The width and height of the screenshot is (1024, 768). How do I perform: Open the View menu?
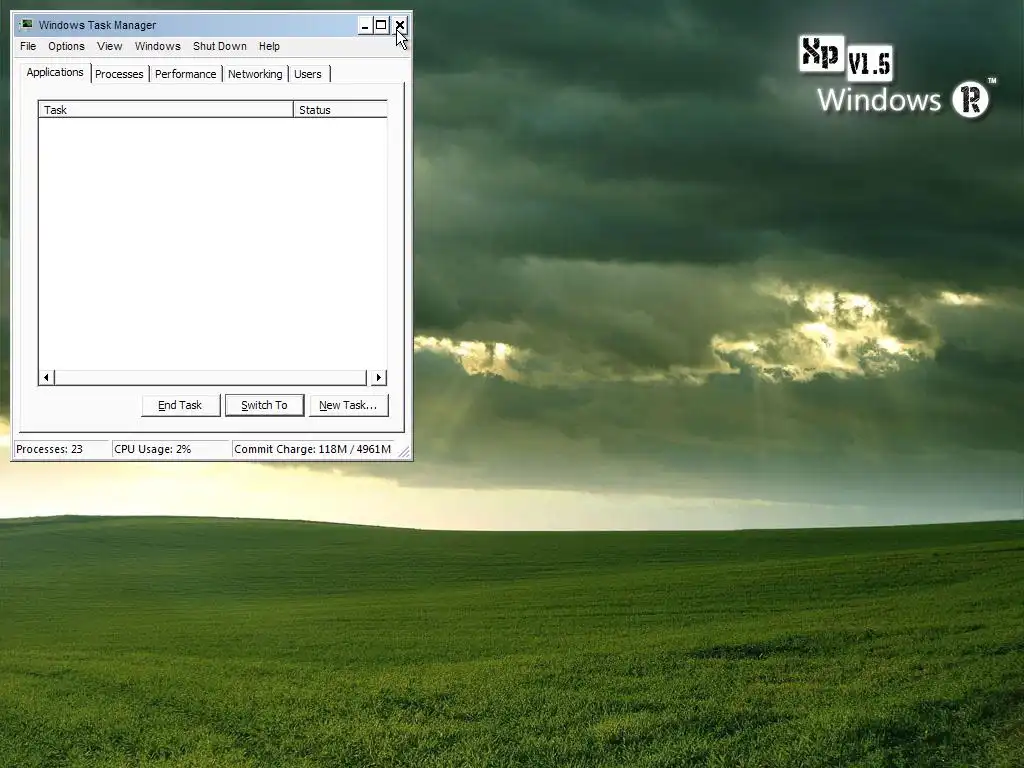[x=110, y=46]
